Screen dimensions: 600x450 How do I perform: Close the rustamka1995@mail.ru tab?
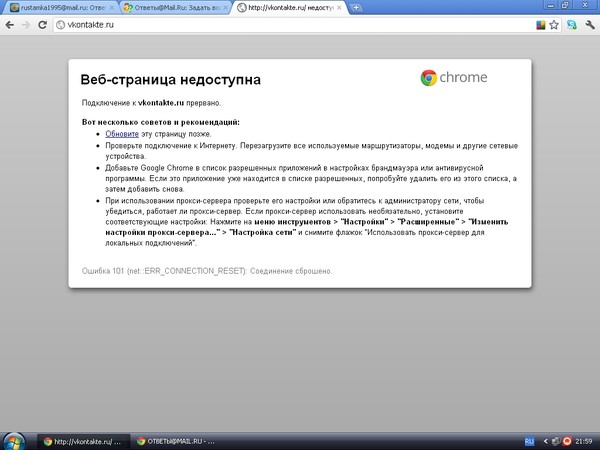(112, 8)
